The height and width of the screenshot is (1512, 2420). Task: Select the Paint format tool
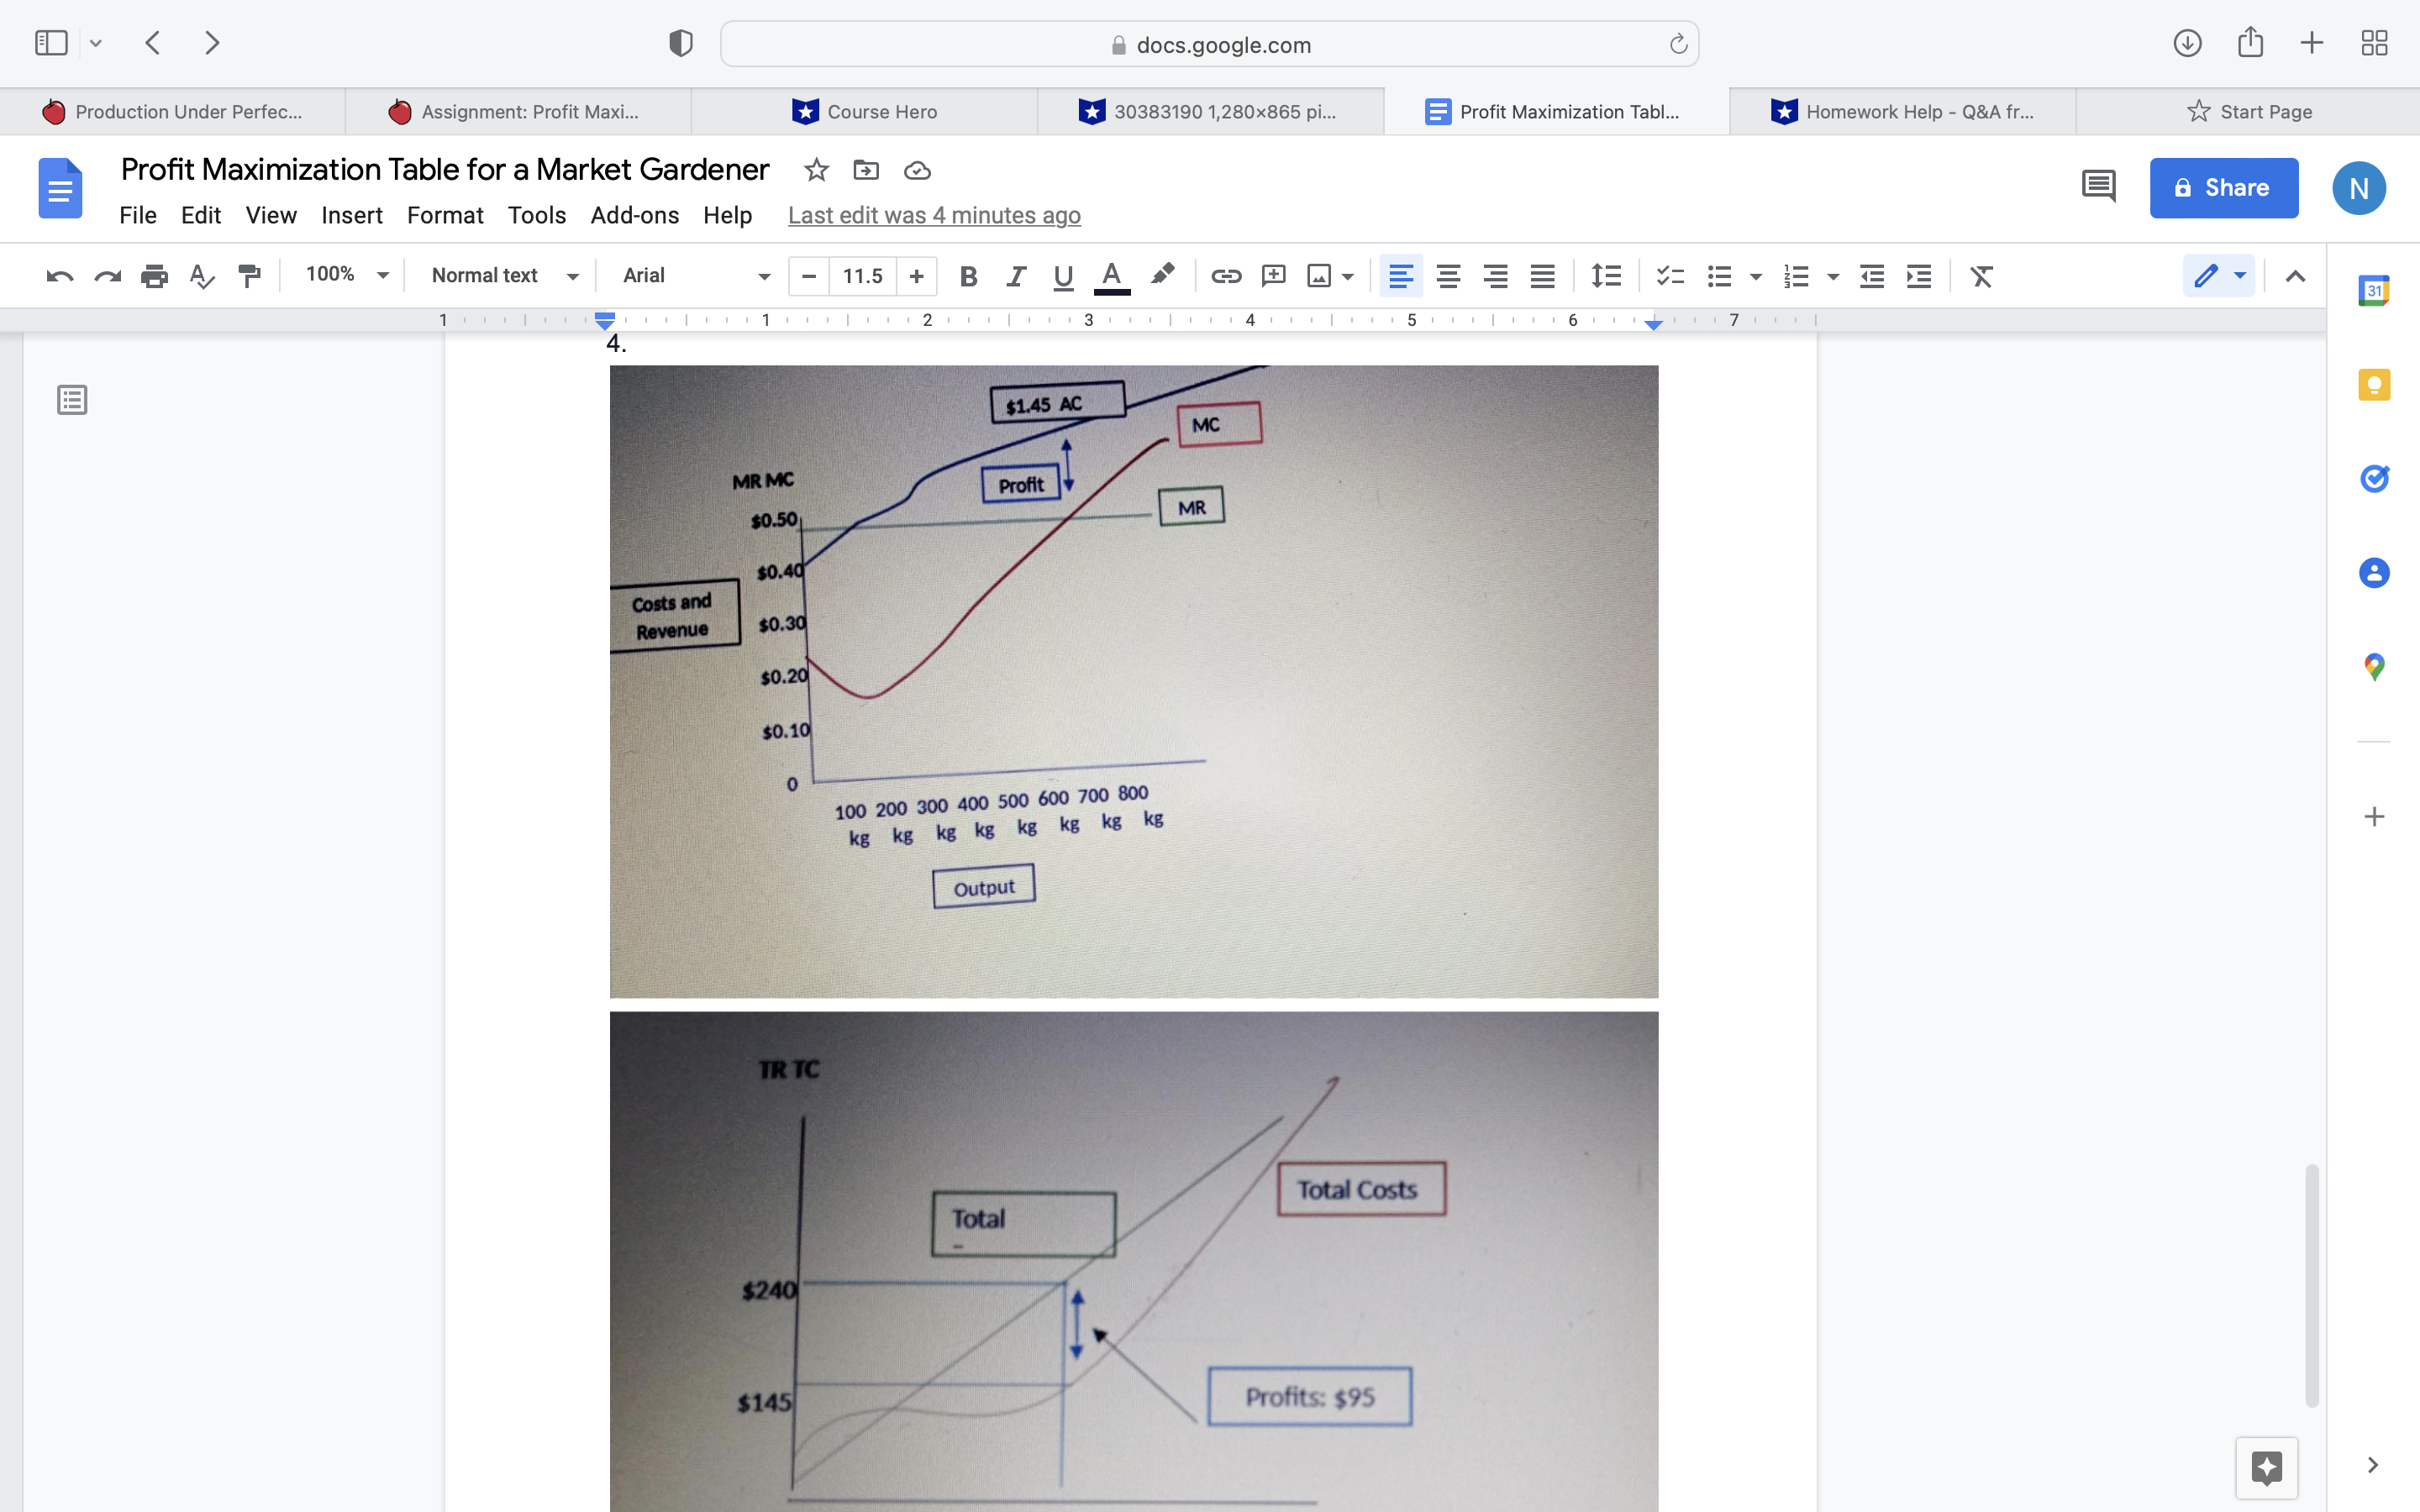click(x=249, y=276)
